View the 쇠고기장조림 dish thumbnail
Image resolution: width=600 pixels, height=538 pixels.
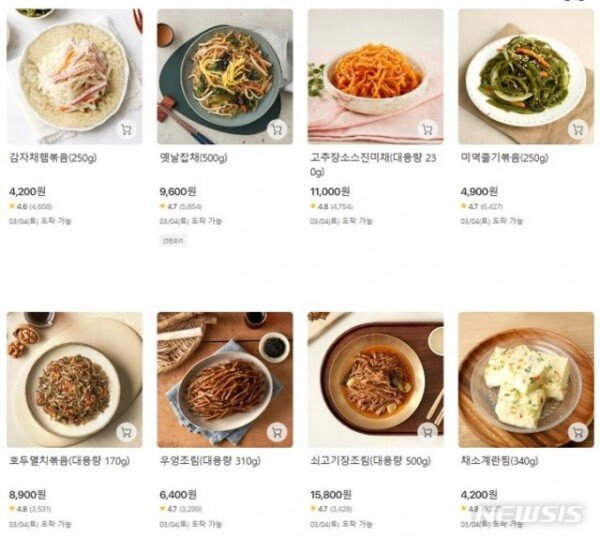[x=376, y=380]
